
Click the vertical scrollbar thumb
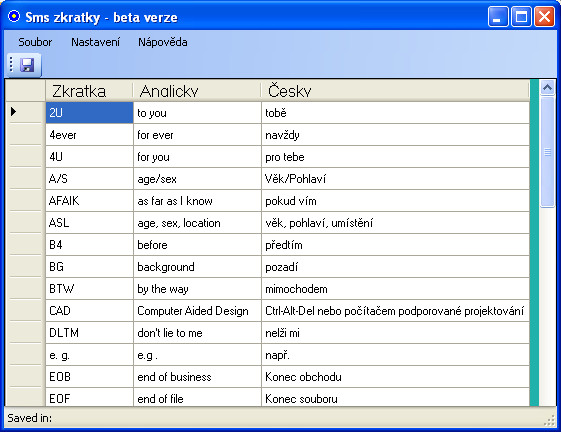pyautogui.click(x=547, y=152)
